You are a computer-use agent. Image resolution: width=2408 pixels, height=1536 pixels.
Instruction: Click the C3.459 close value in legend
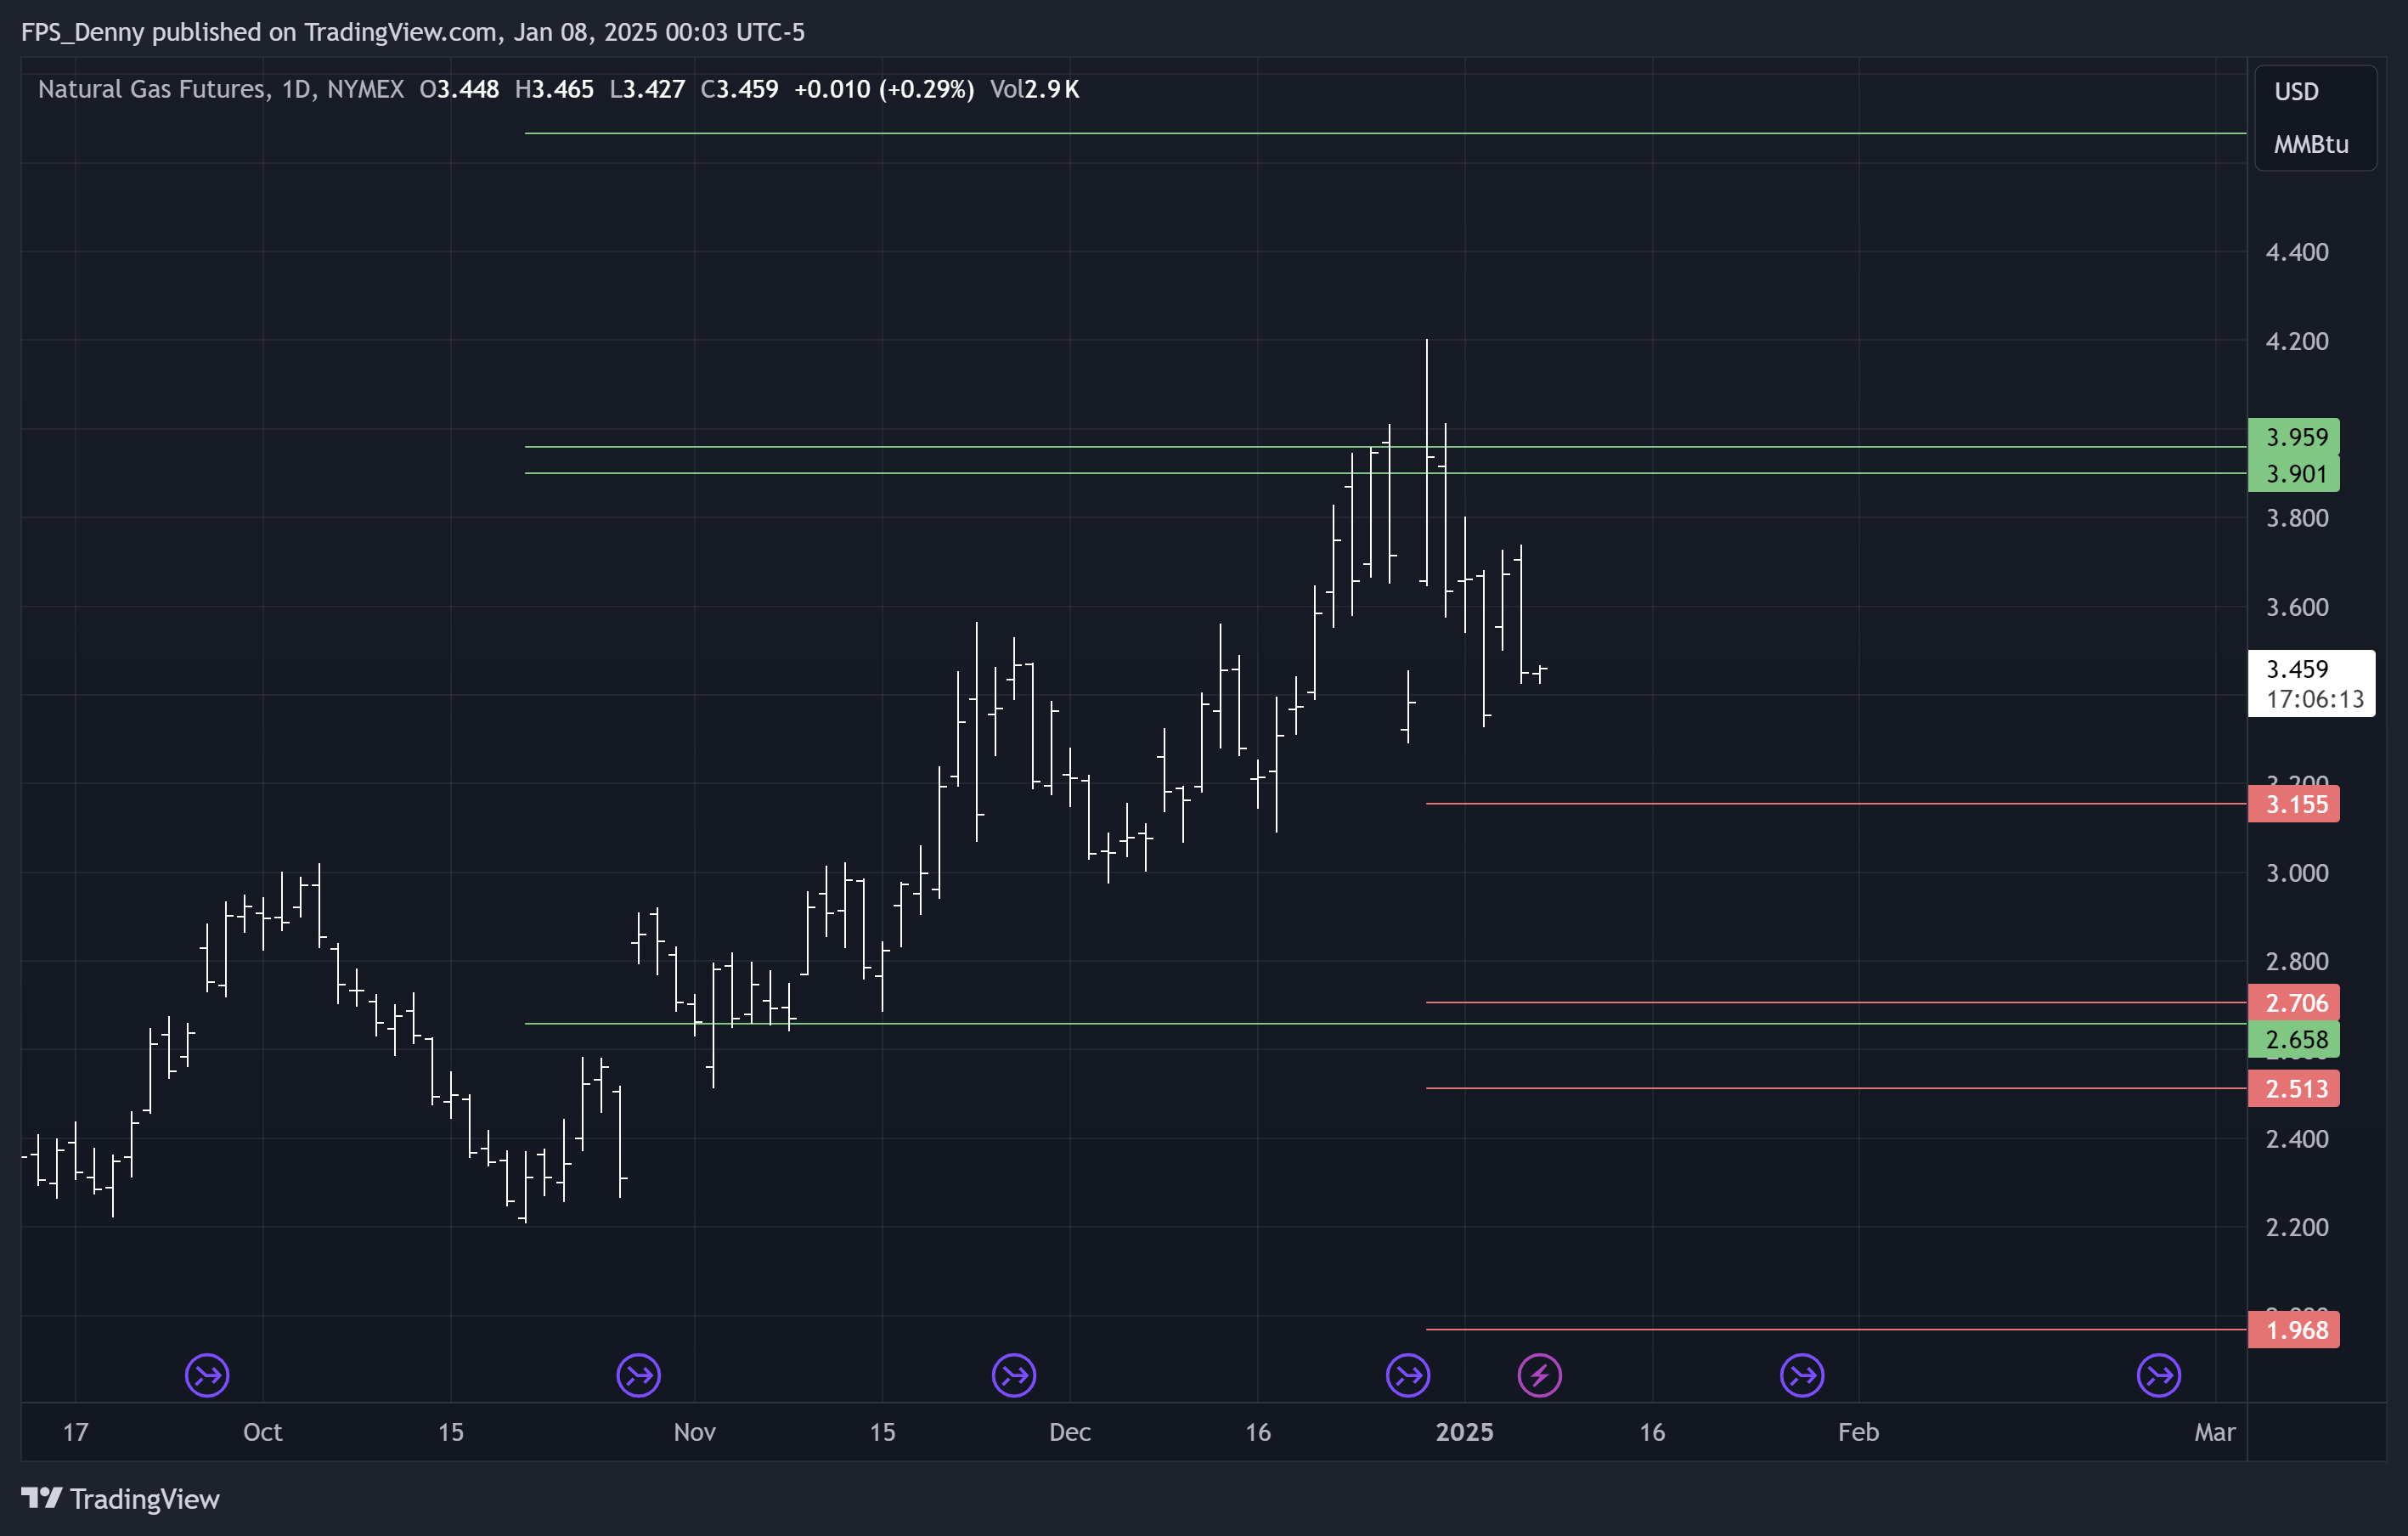(x=739, y=89)
